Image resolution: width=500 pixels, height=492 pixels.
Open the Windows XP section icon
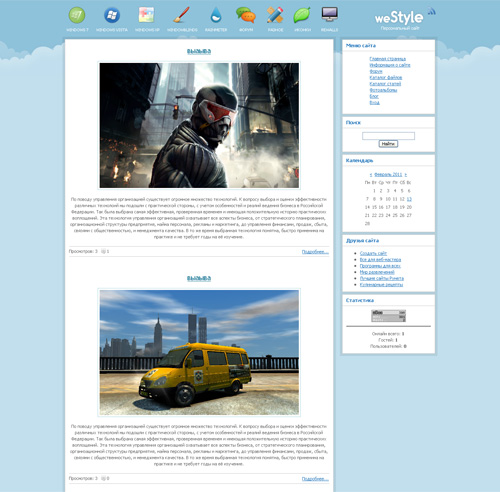coord(147,15)
